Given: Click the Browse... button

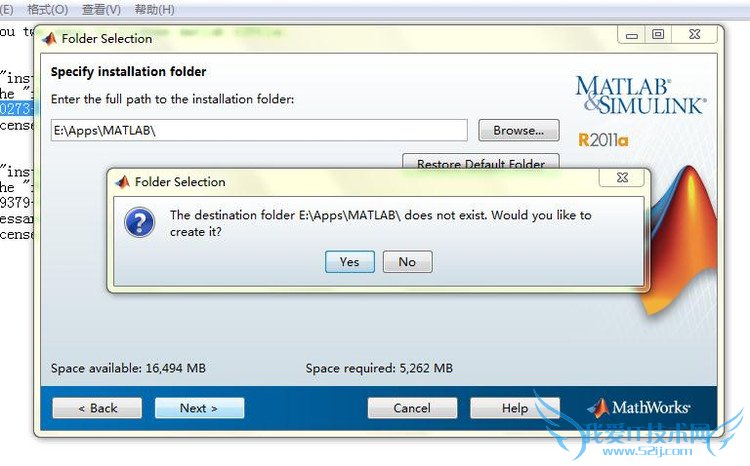Looking at the screenshot, I should [x=518, y=130].
